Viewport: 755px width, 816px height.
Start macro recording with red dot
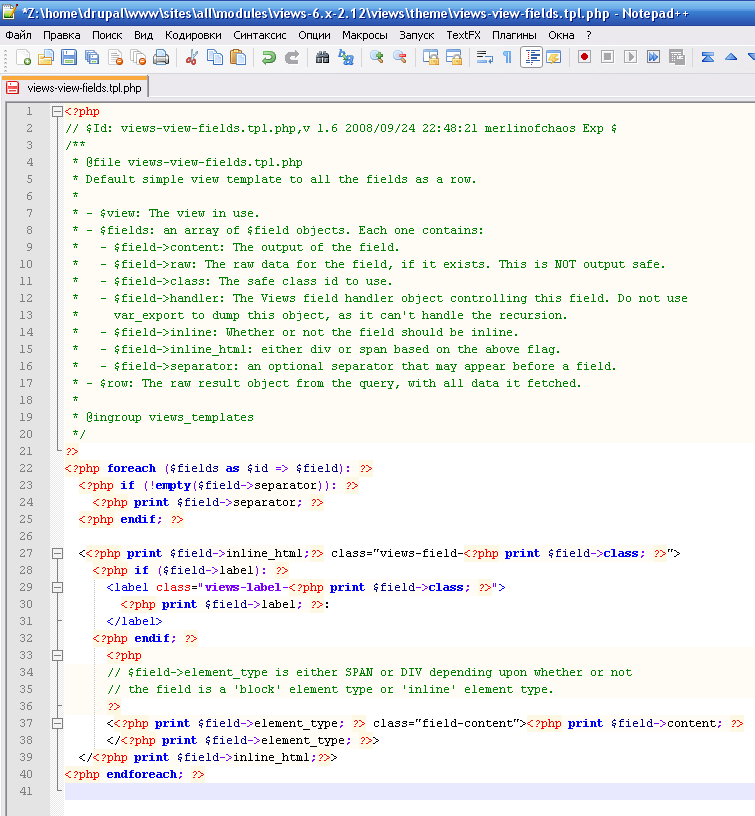584,57
